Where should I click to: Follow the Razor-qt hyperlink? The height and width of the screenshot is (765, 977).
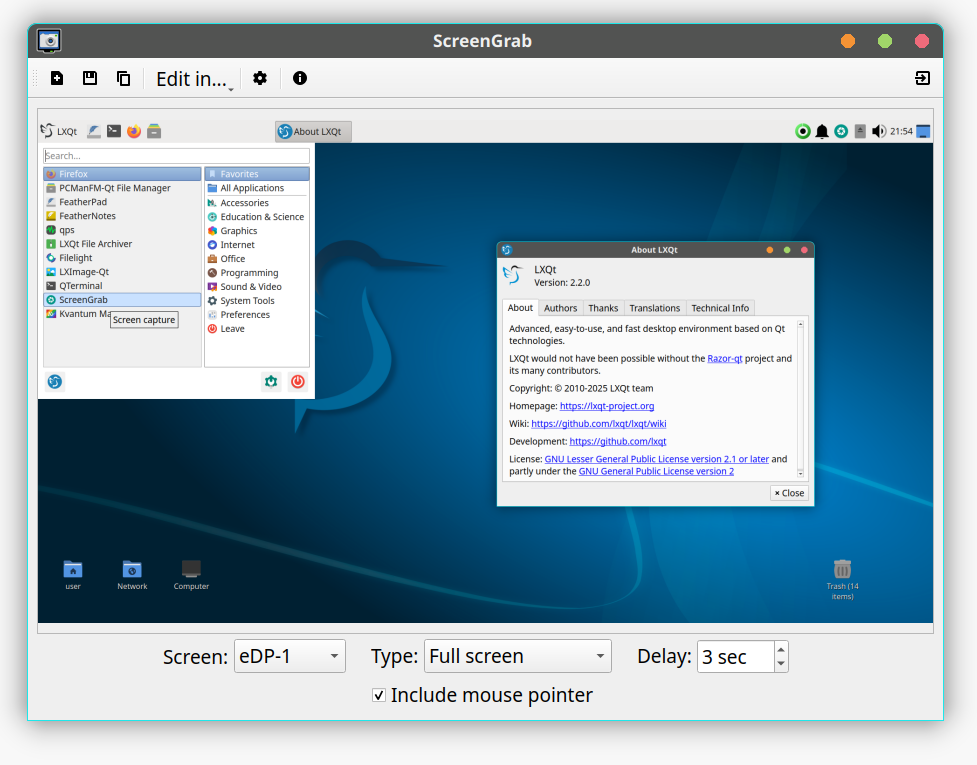pos(724,358)
